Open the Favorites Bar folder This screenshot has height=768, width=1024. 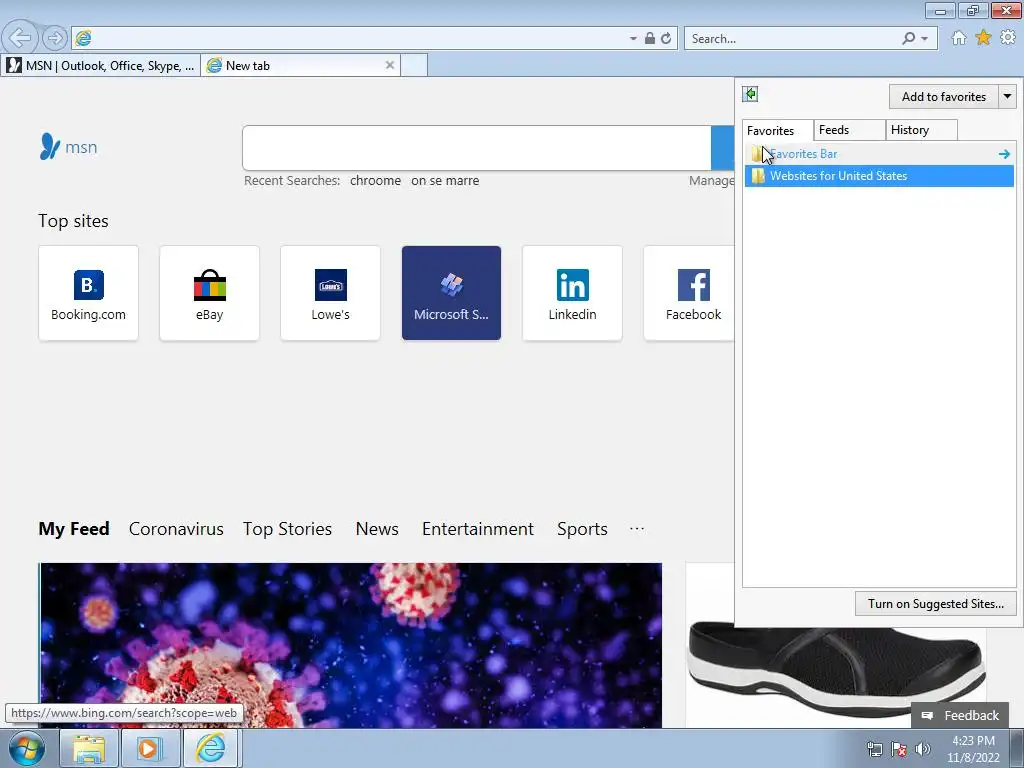tap(879, 154)
